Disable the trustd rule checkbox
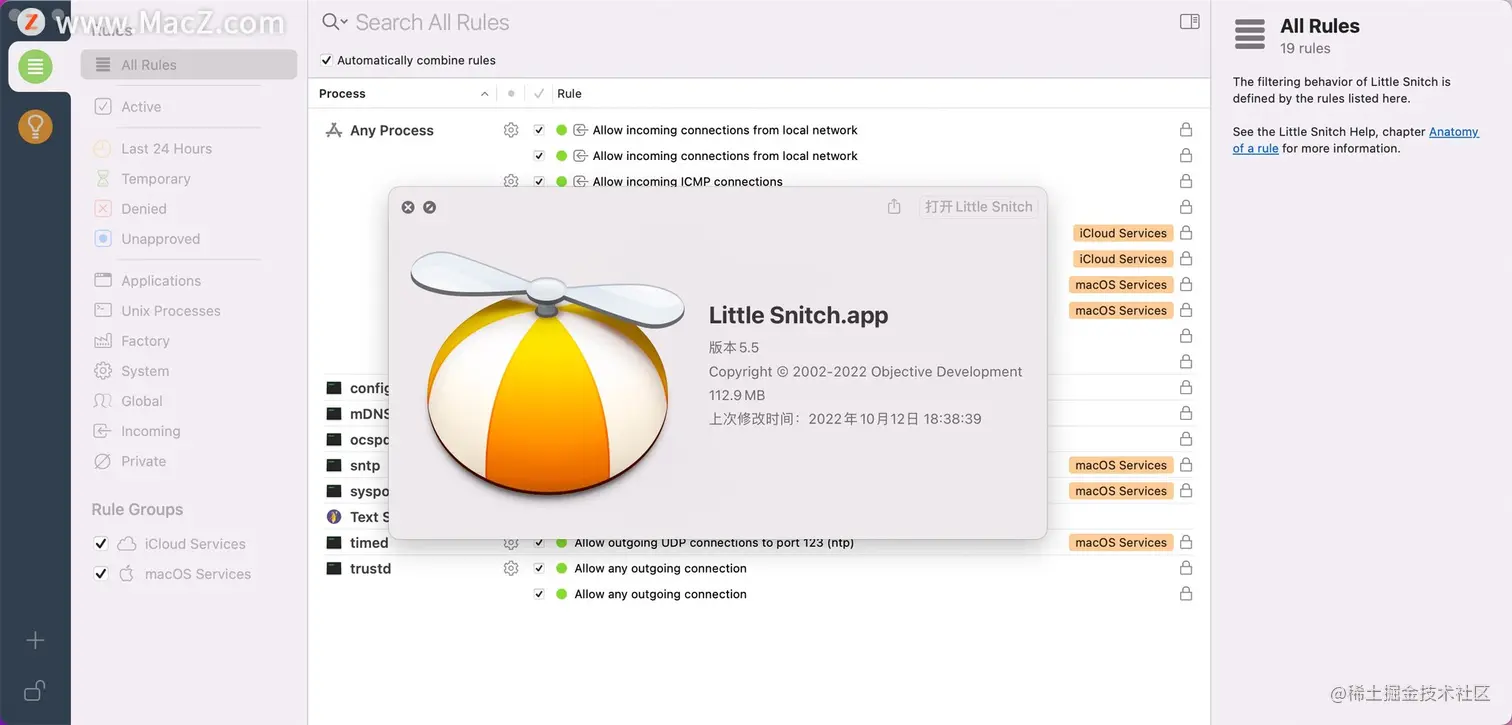The image size is (1512, 725). (539, 568)
